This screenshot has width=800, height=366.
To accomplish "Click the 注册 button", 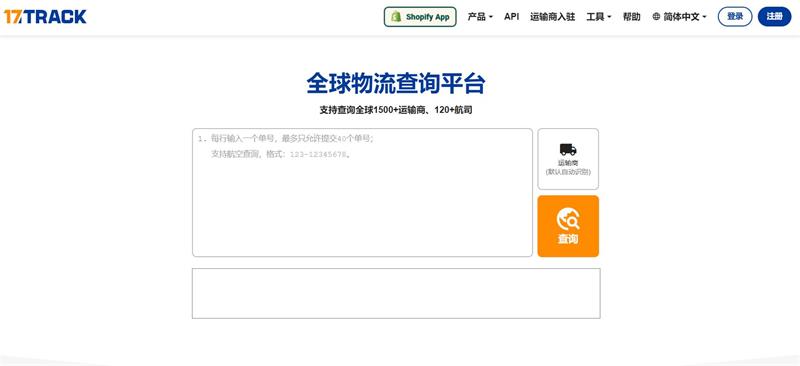I will coord(774,17).
